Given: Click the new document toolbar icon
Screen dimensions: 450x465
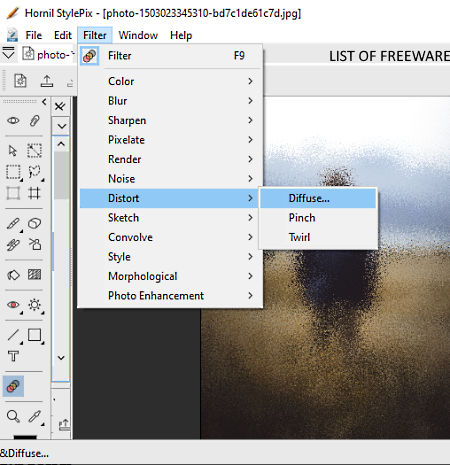Looking at the screenshot, I should coord(20,81).
